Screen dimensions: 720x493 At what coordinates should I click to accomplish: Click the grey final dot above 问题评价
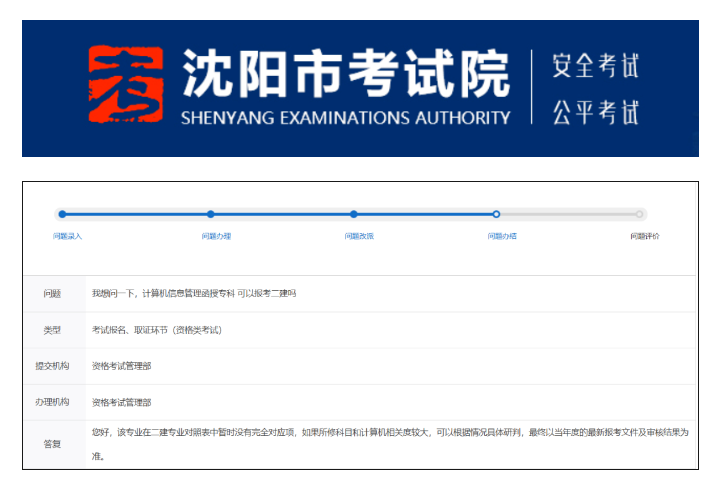click(639, 214)
